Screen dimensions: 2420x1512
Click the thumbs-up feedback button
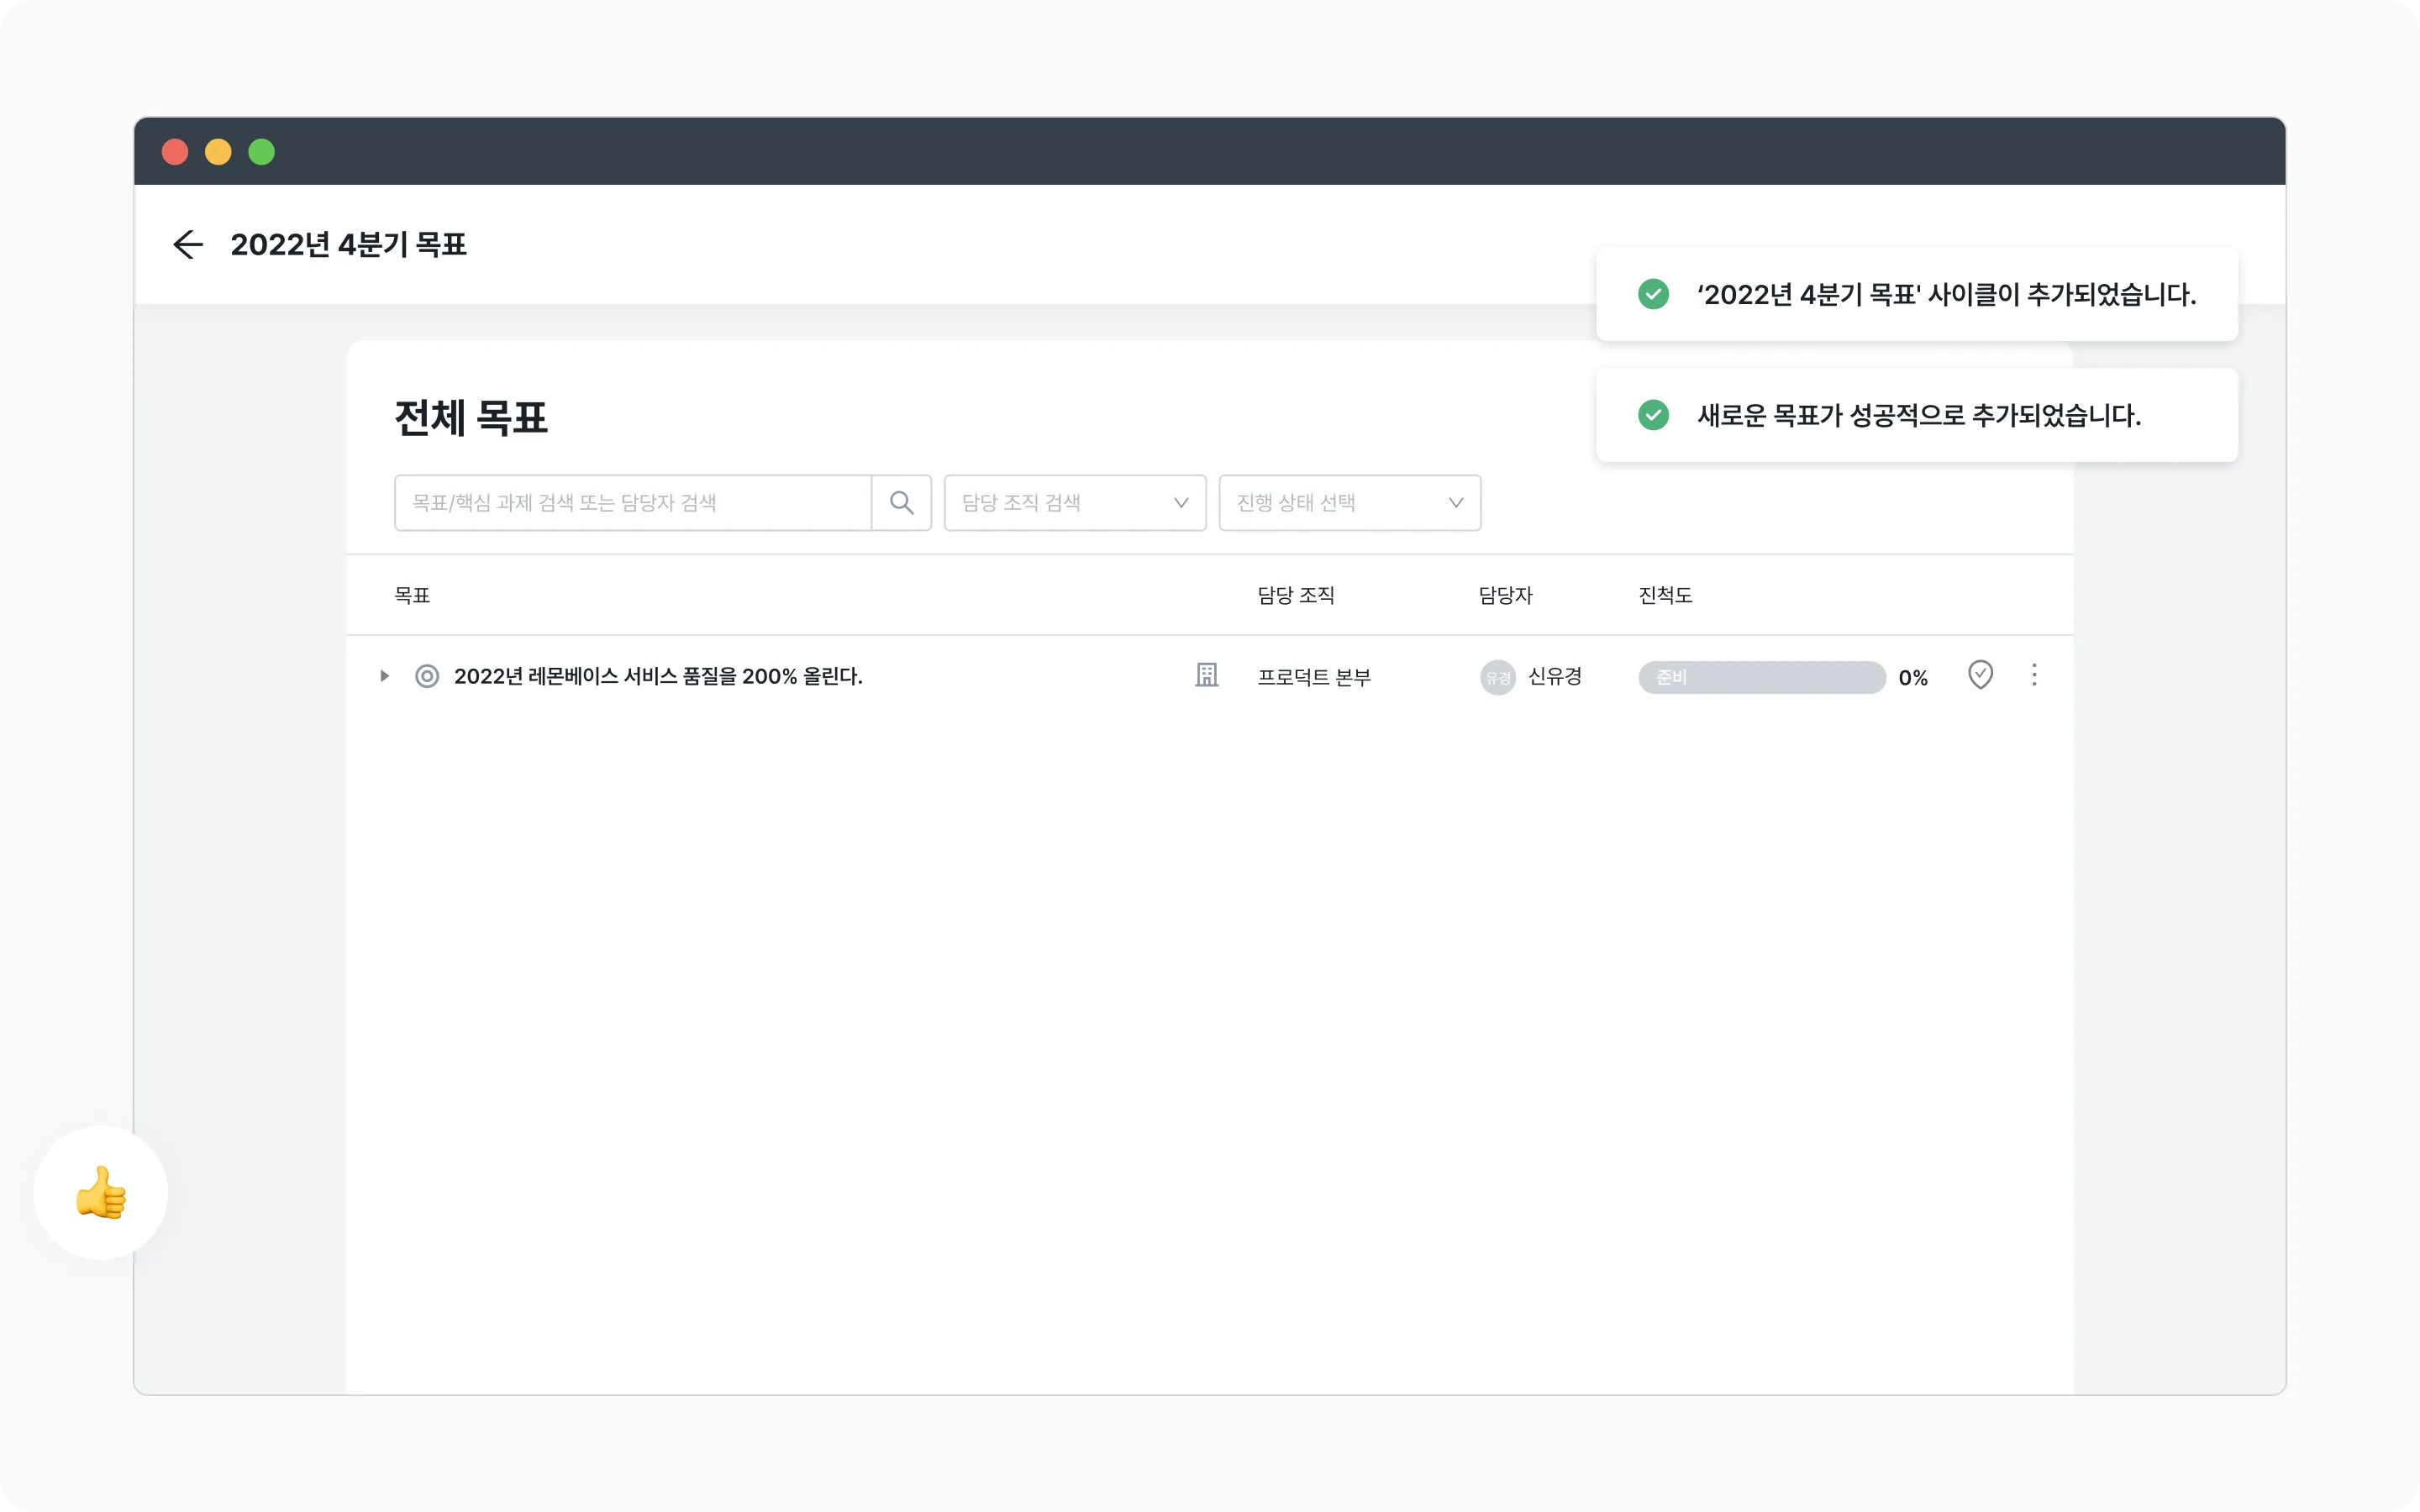(101, 1193)
